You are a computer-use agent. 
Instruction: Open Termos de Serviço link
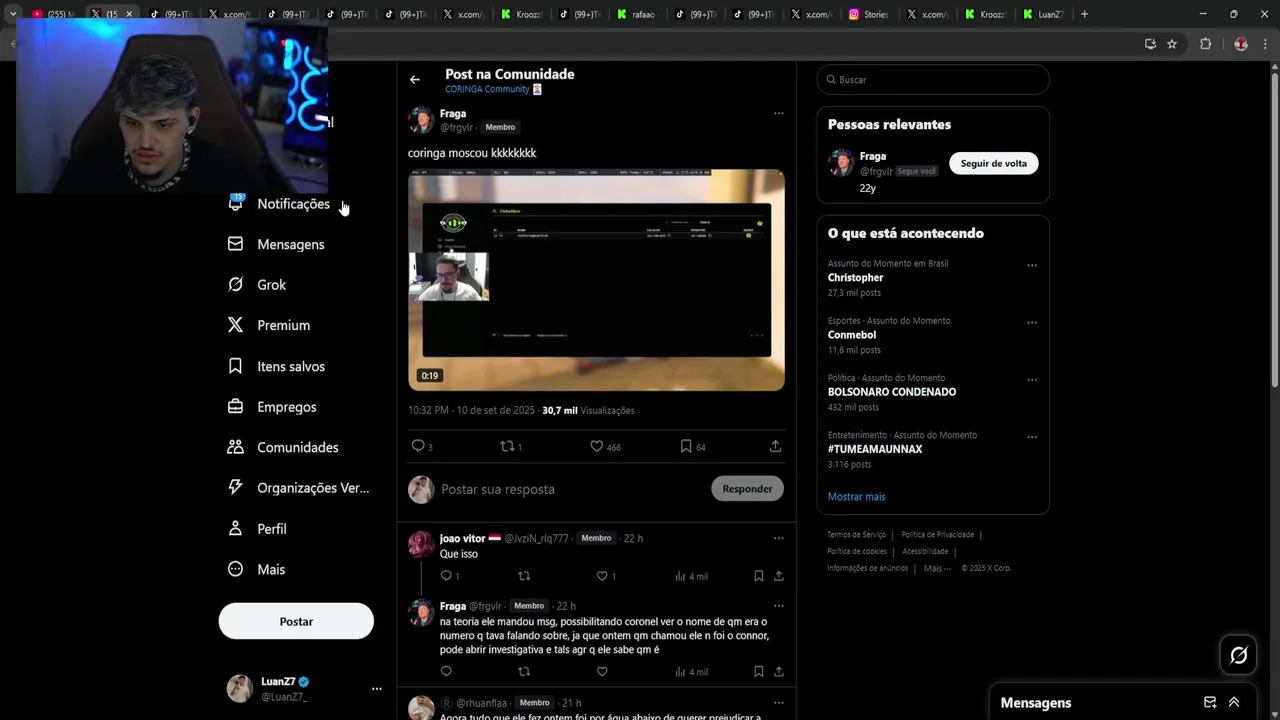(856, 535)
